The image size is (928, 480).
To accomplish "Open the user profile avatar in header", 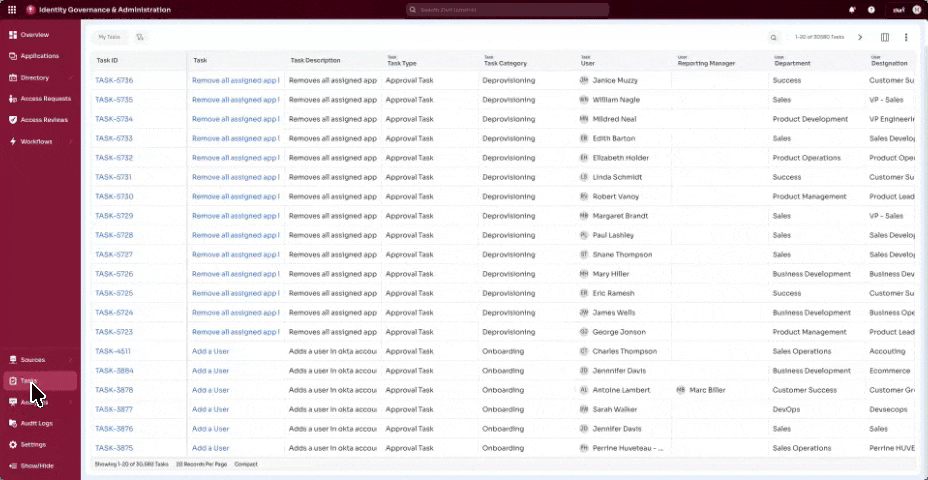I will pyautogui.click(x=917, y=9).
